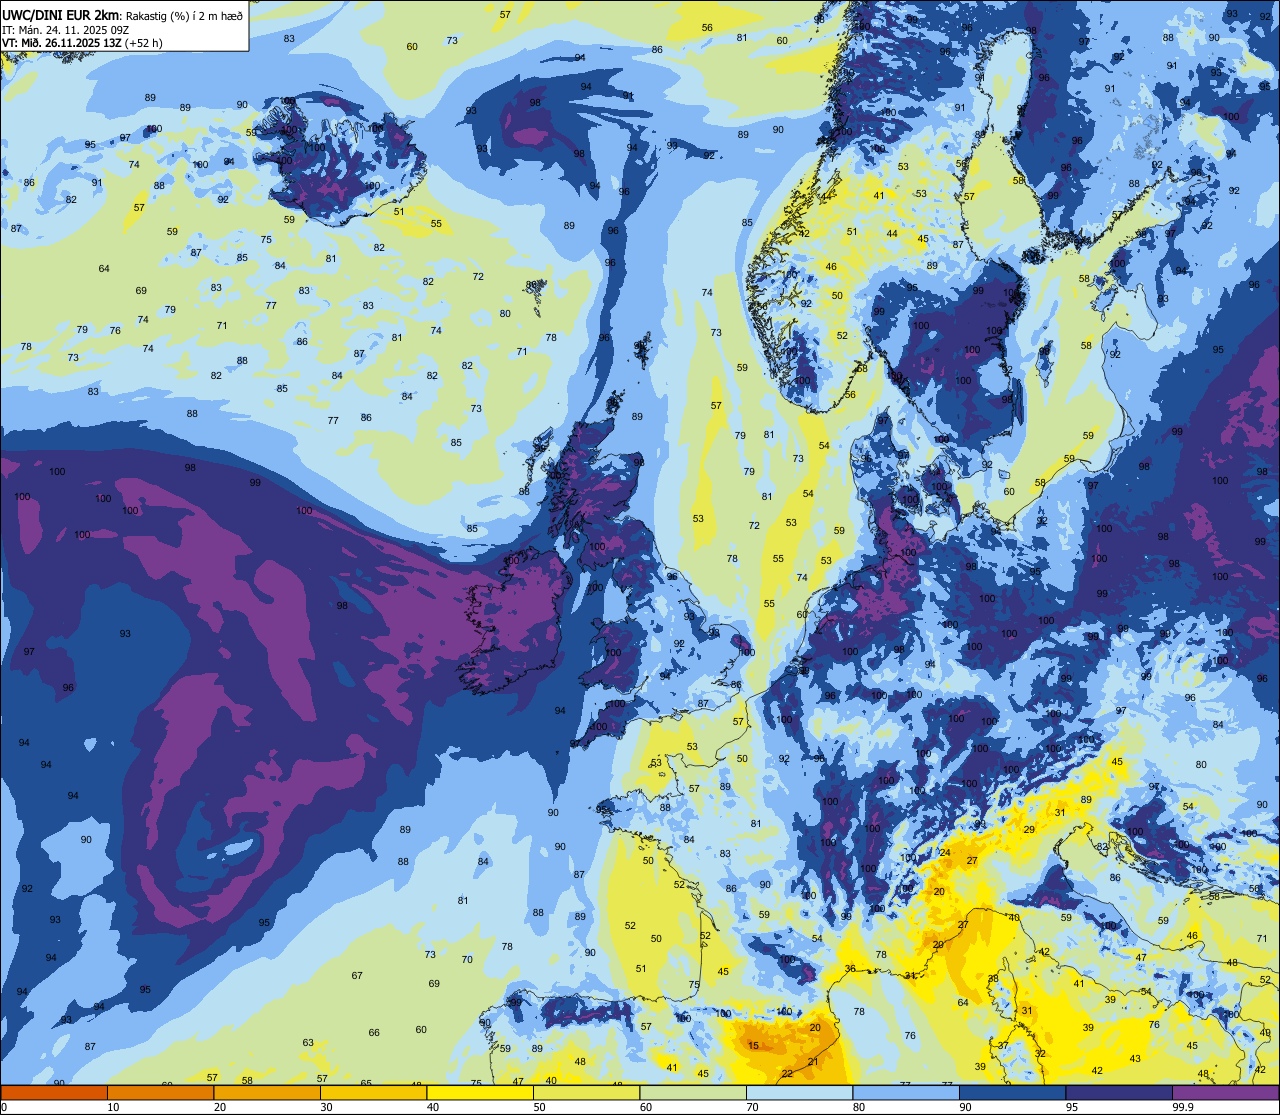Click the legend tick label "10"
The height and width of the screenshot is (1115, 1280).
pos(113,1106)
